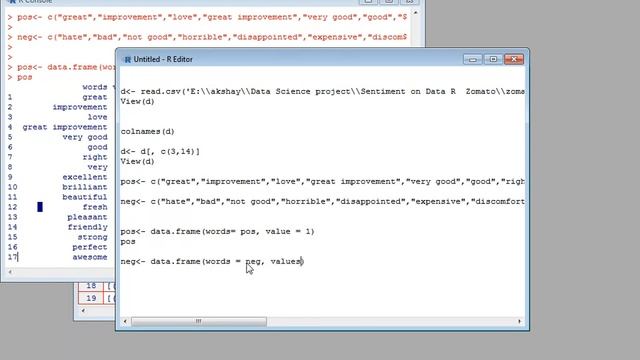The width and height of the screenshot is (640, 360).
Task: Click the 'love' row in R Console
Action: [58, 117]
